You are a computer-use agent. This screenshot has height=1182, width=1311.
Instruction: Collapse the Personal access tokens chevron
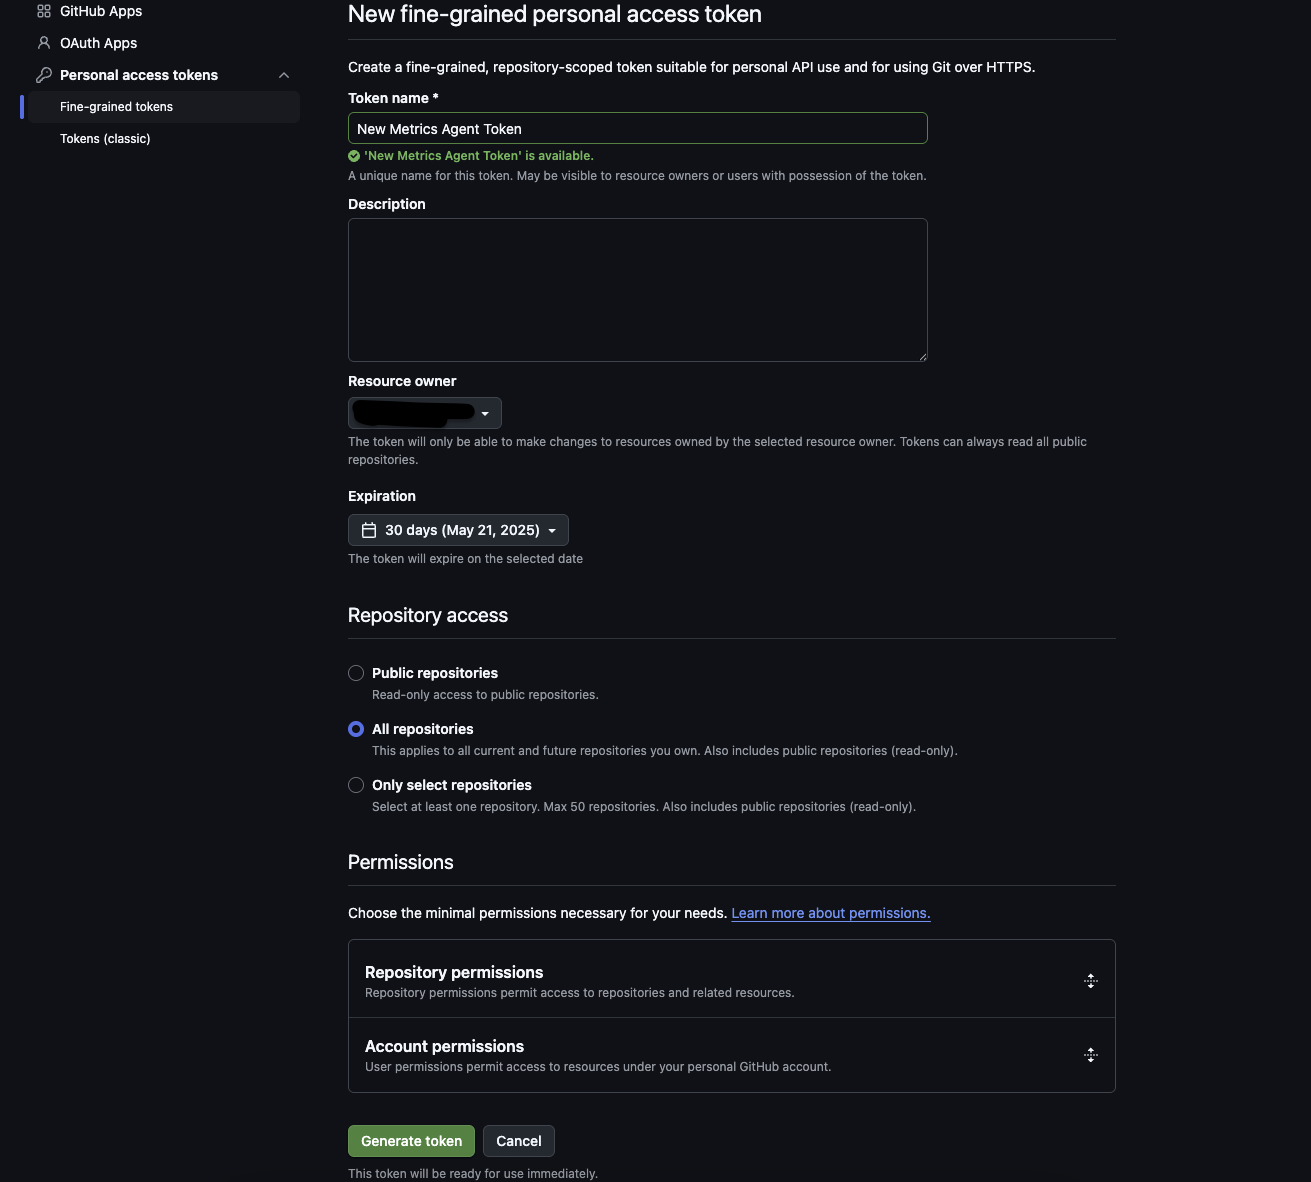284,75
